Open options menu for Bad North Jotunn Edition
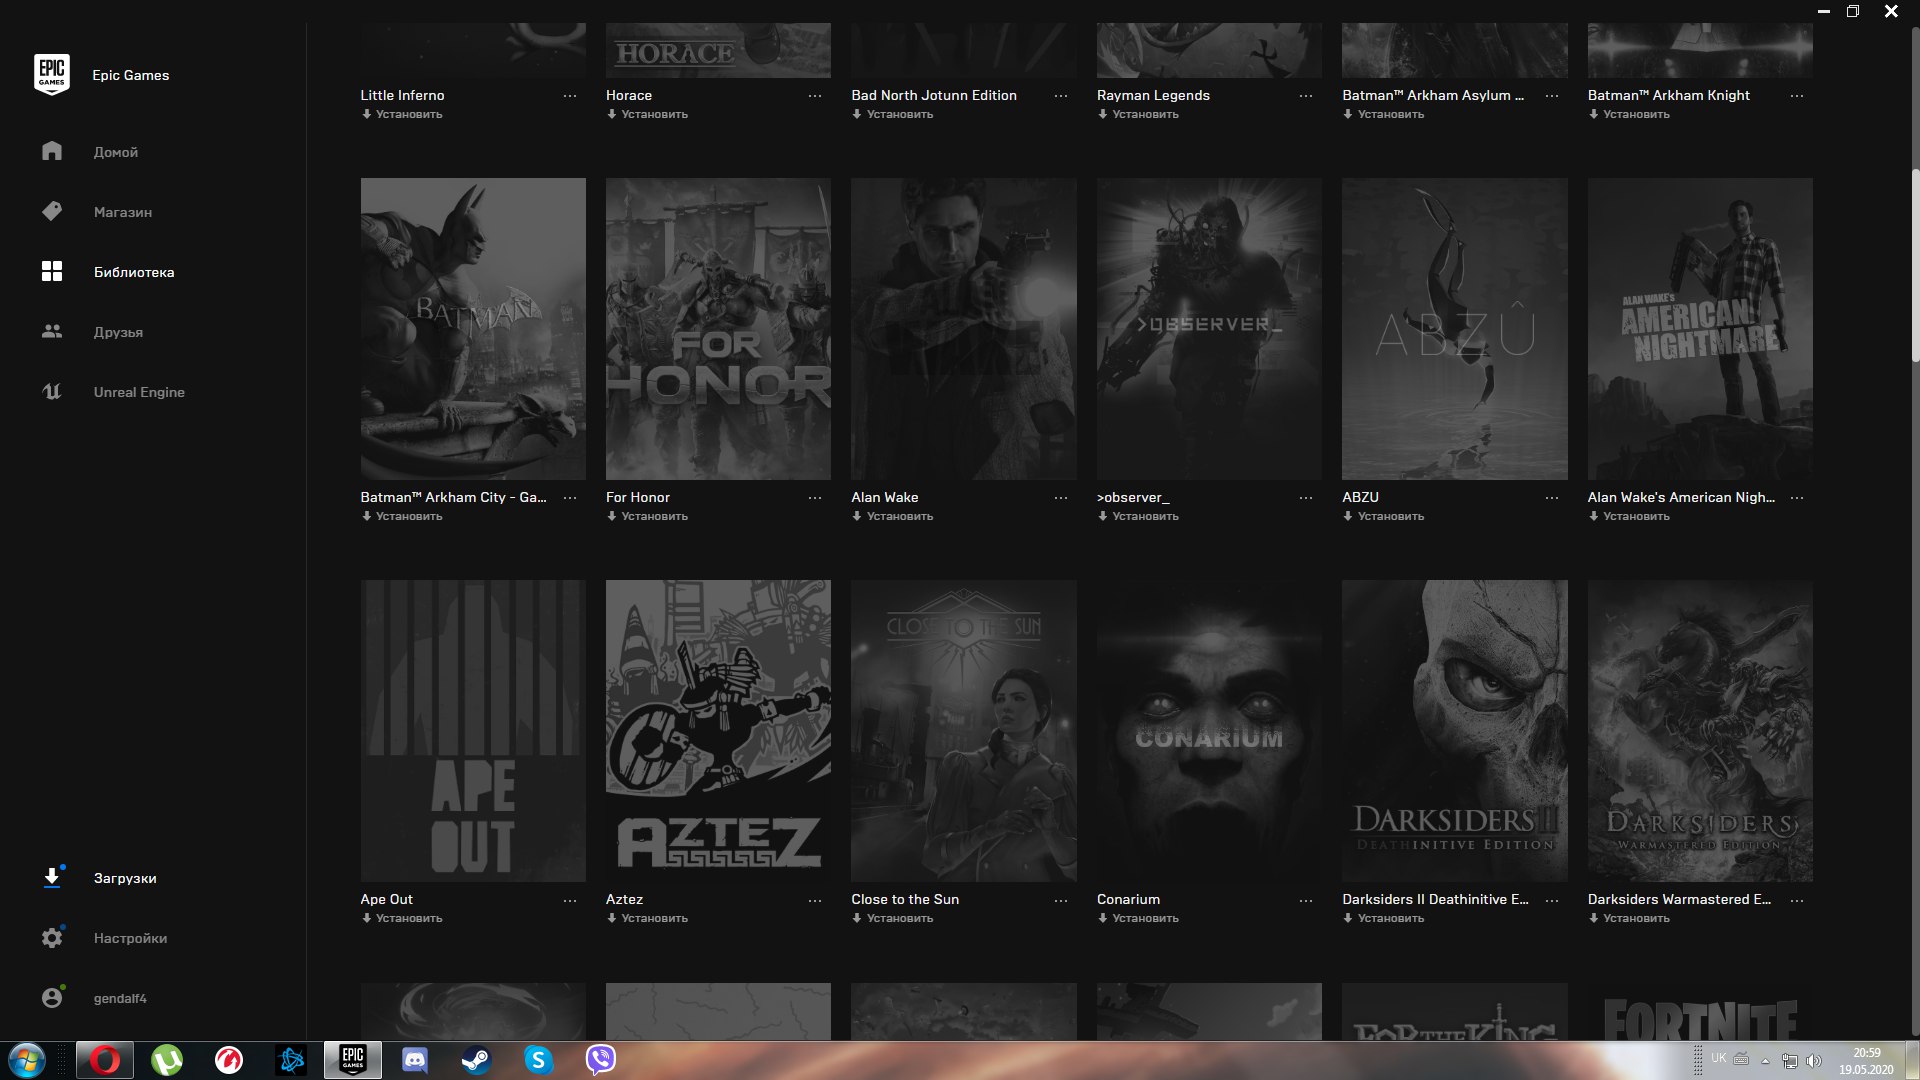The width and height of the screenshot is (1920, 1080). pos(1061,96)
